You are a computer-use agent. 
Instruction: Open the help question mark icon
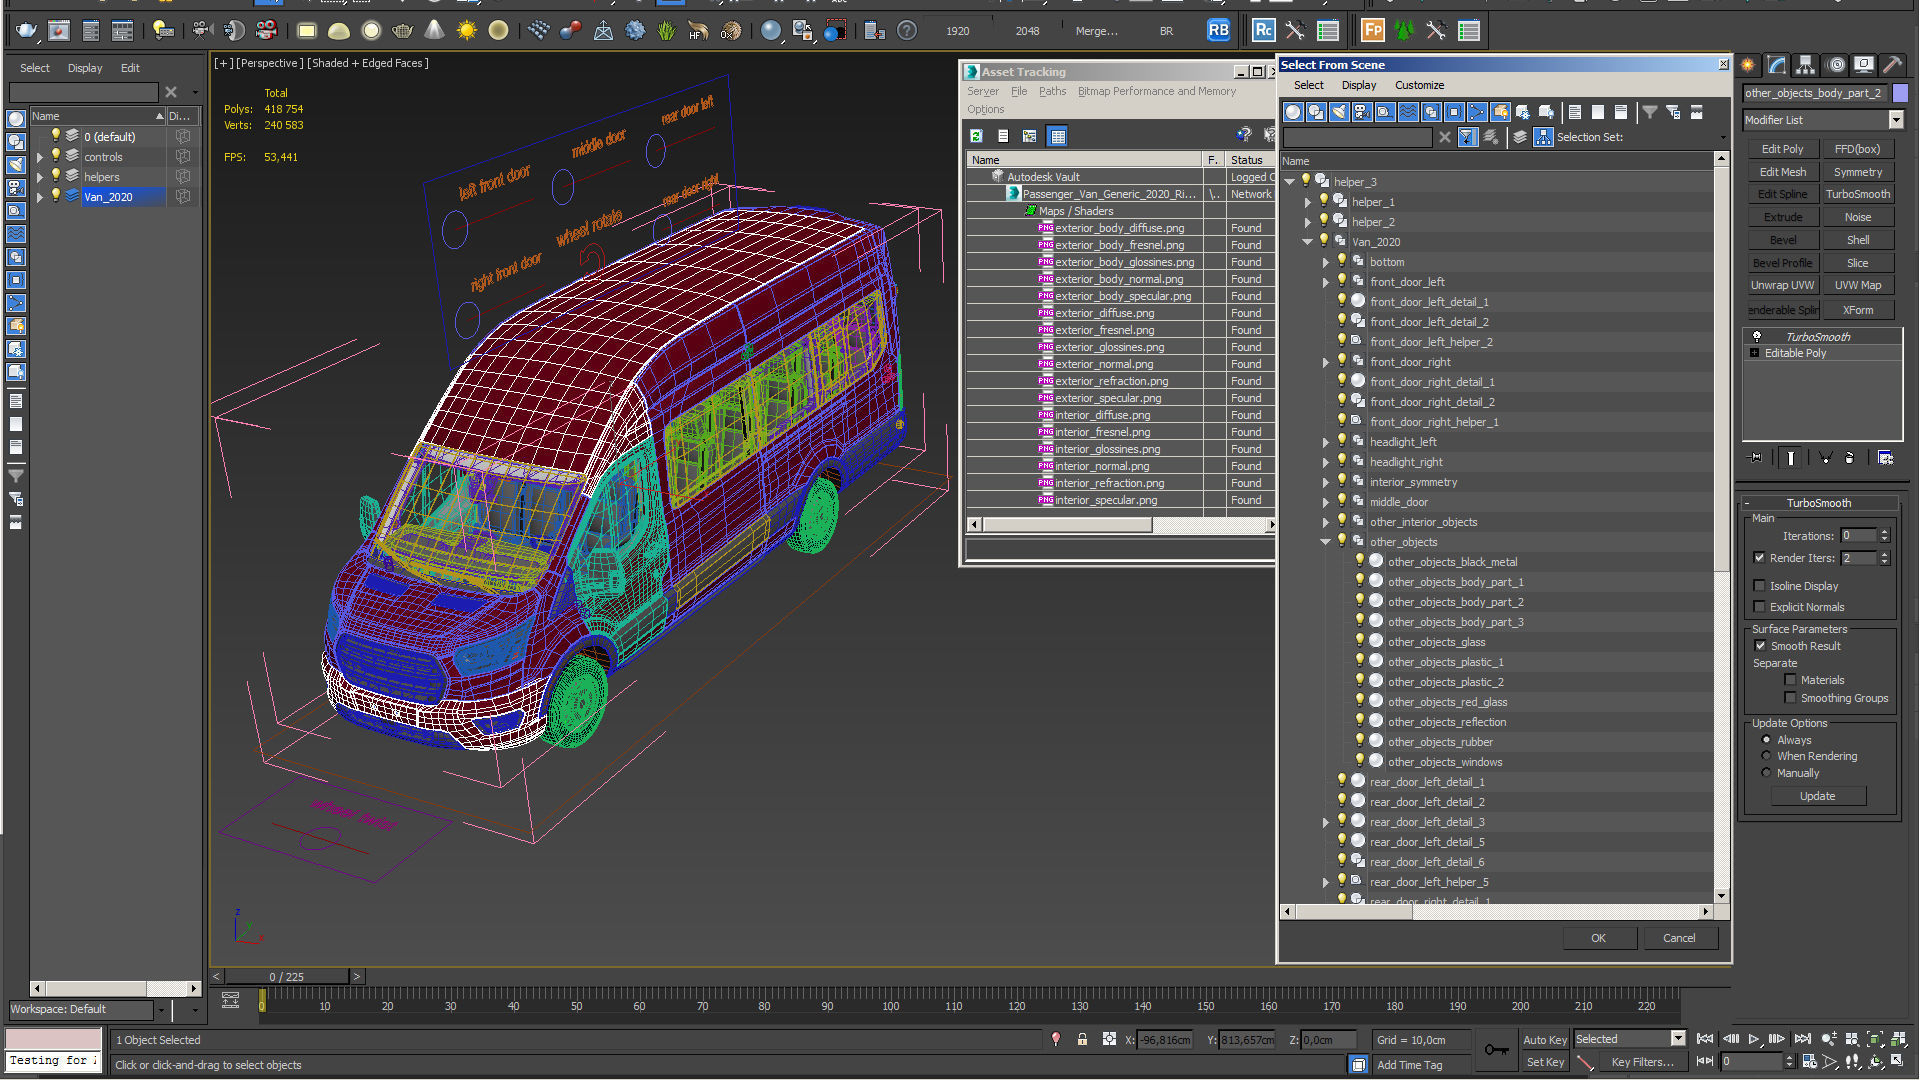pos(907,31)
